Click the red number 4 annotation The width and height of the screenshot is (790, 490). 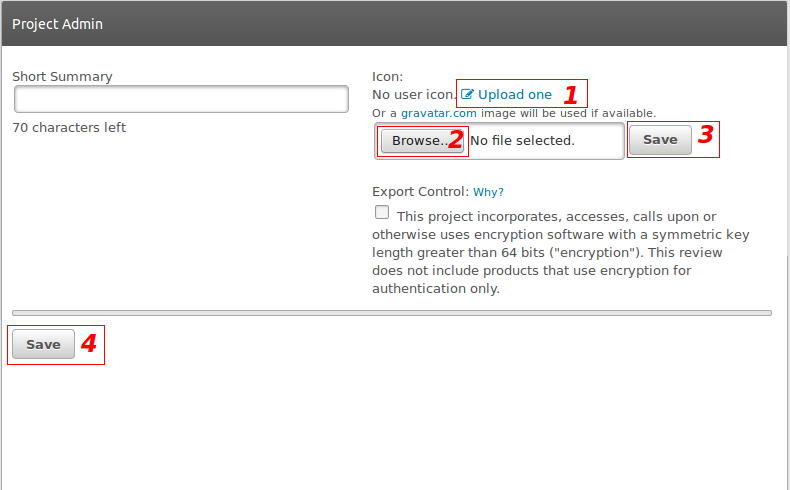88,344
